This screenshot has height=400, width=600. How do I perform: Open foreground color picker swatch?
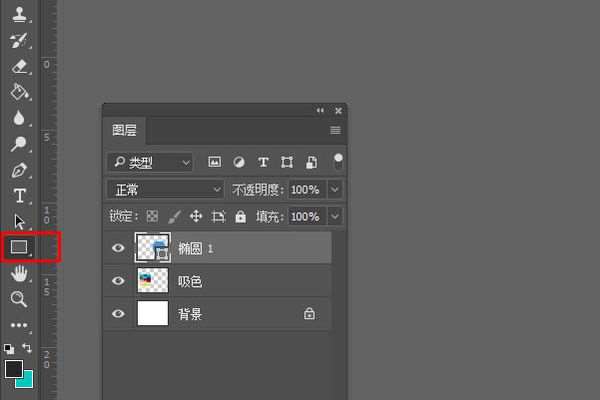click(x=14, y=369)
